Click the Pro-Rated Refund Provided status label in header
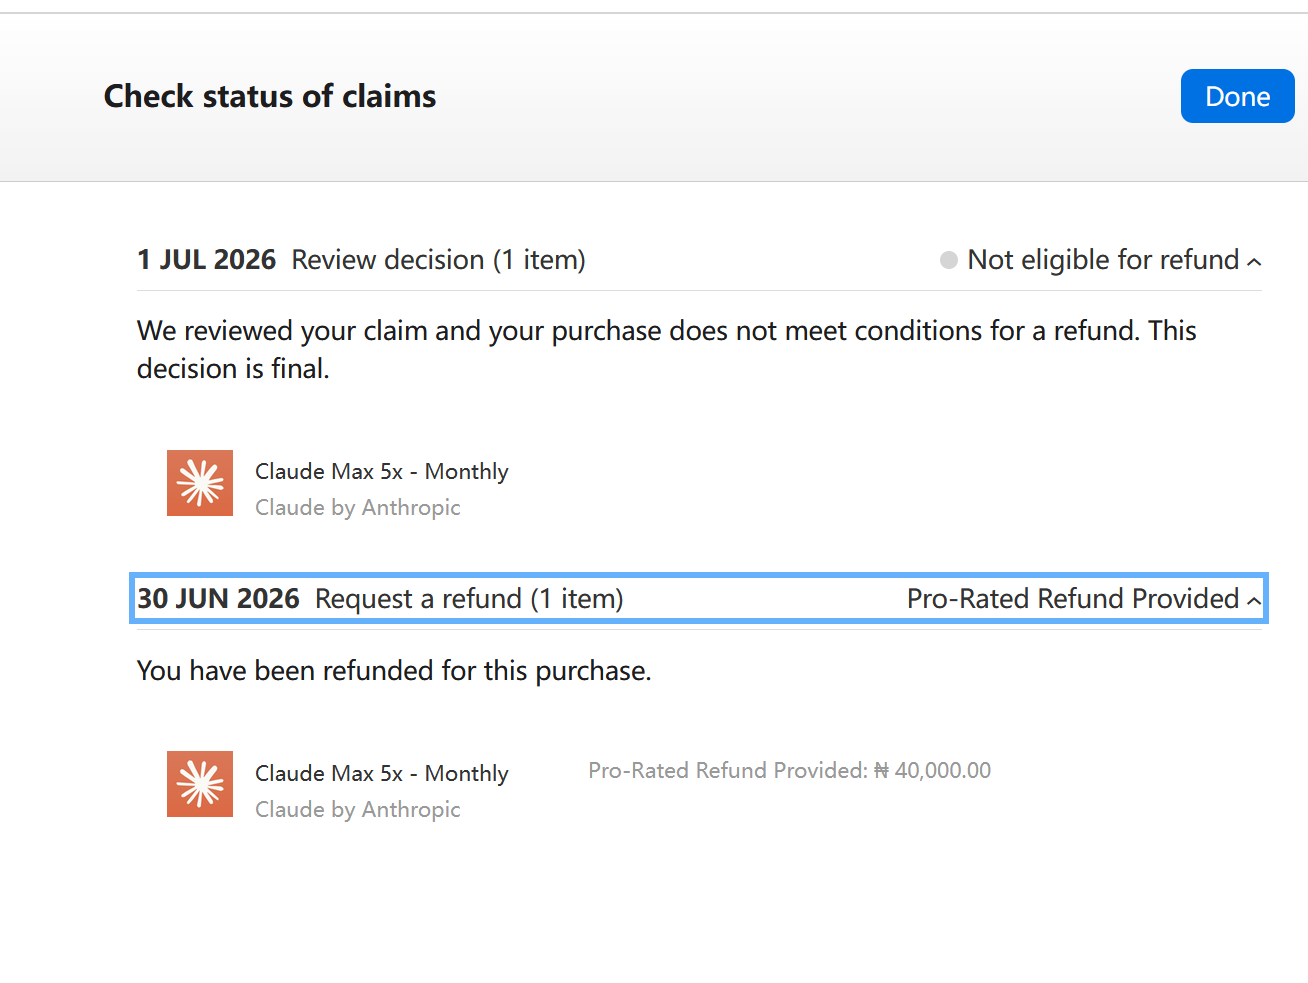 pos(1073,598)
